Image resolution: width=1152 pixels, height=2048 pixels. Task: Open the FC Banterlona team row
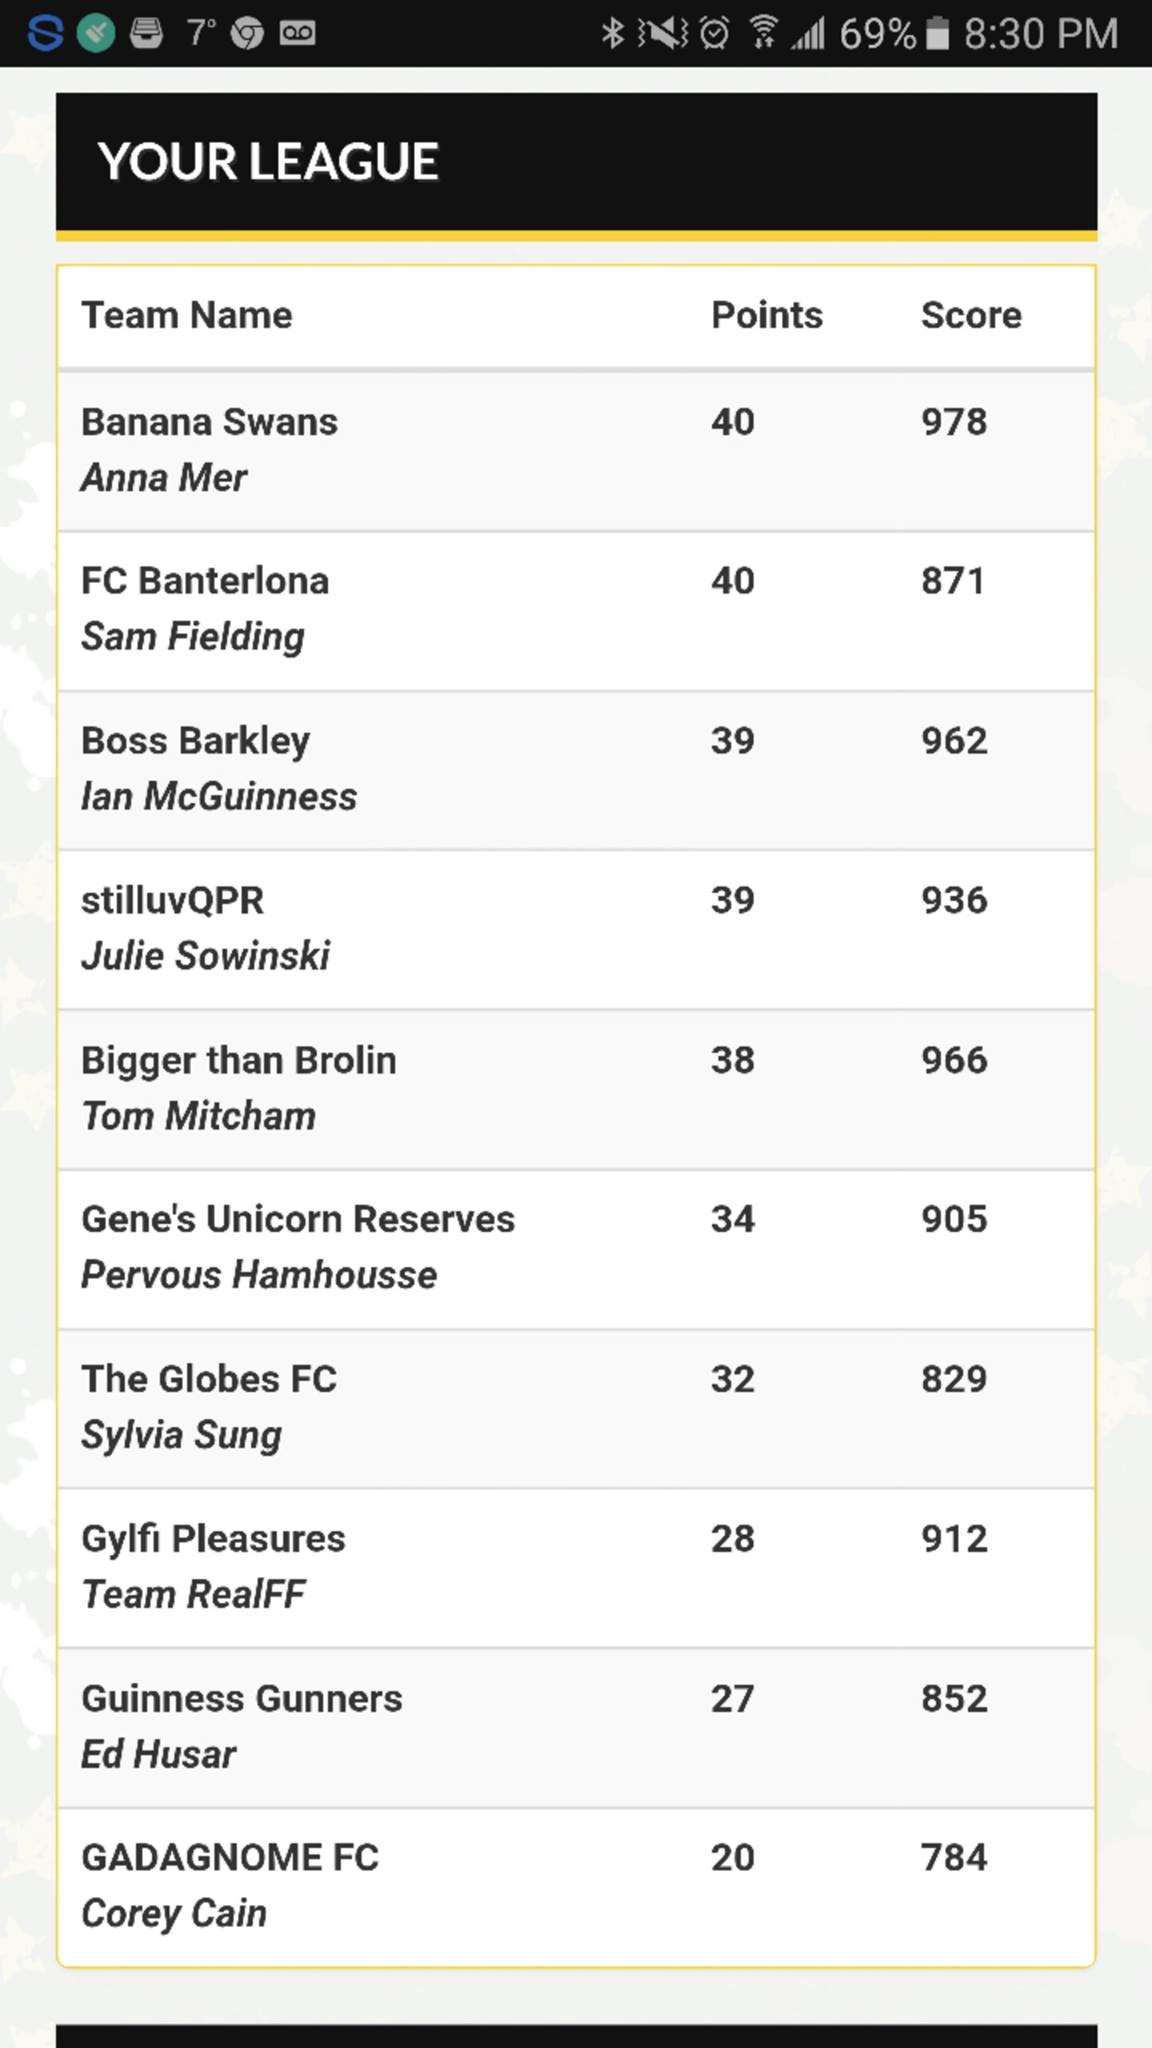(x=576, y=611)
